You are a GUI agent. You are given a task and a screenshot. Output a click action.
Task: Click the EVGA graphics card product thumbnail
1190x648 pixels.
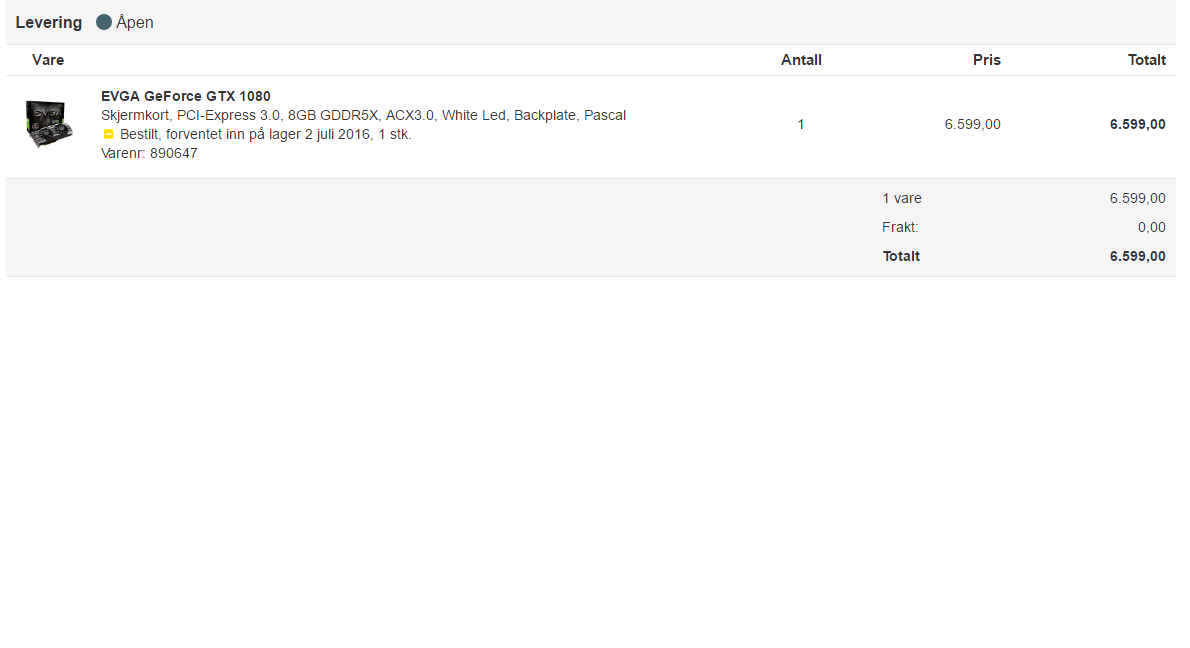(49, 123)
